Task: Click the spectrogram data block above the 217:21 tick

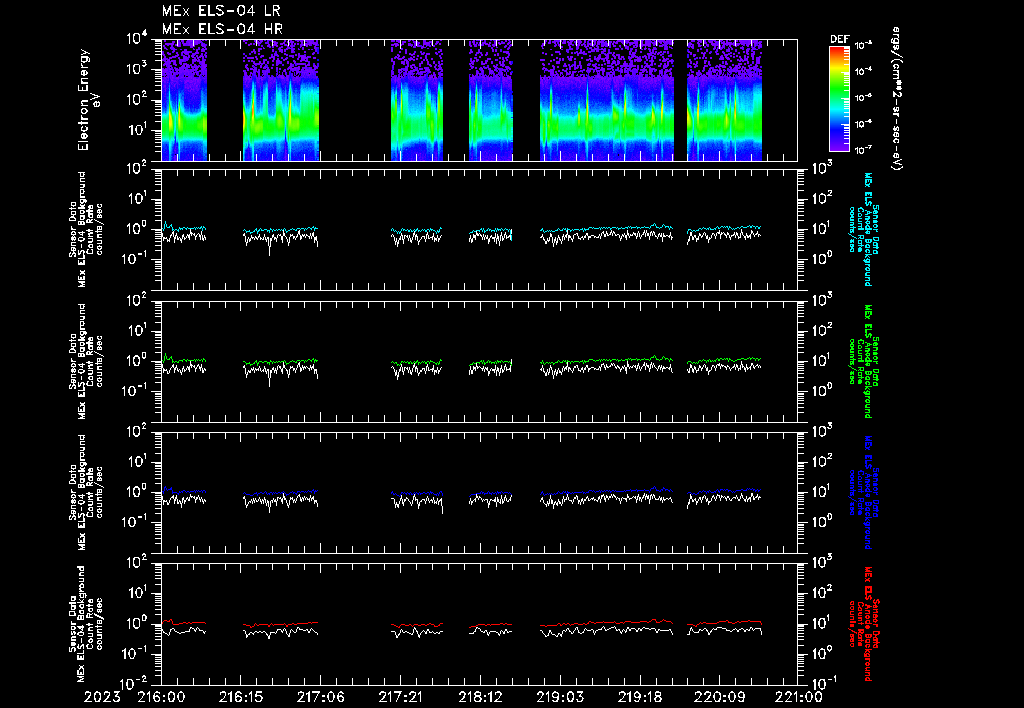Action: coord(417,100)
